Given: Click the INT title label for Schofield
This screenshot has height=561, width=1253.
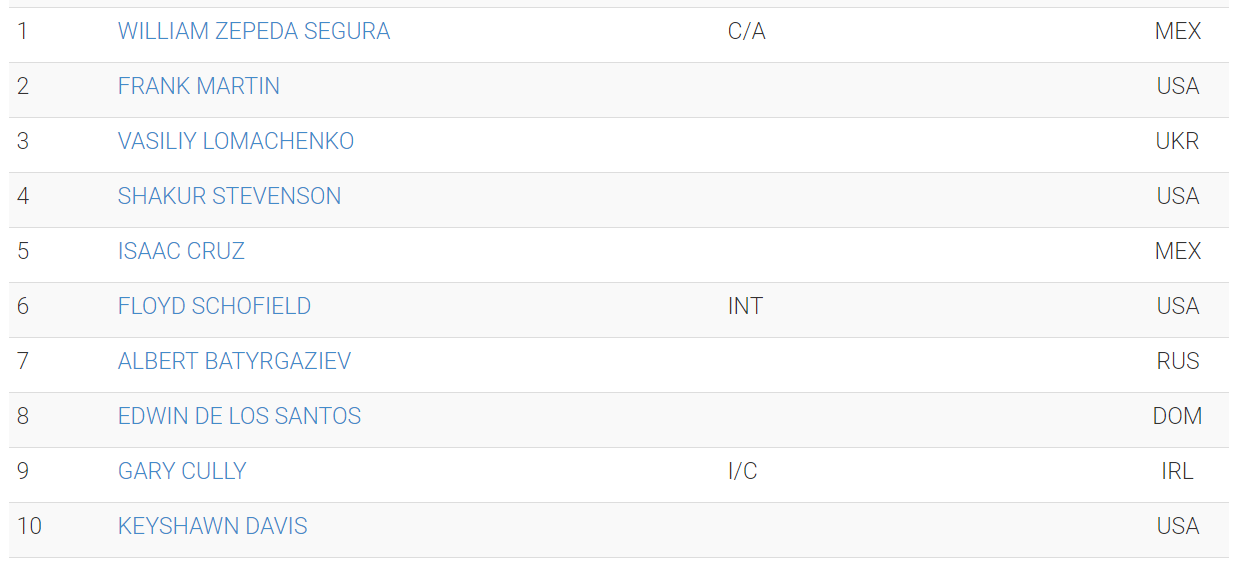Looking at the screenshot, I should coord(746,306).
